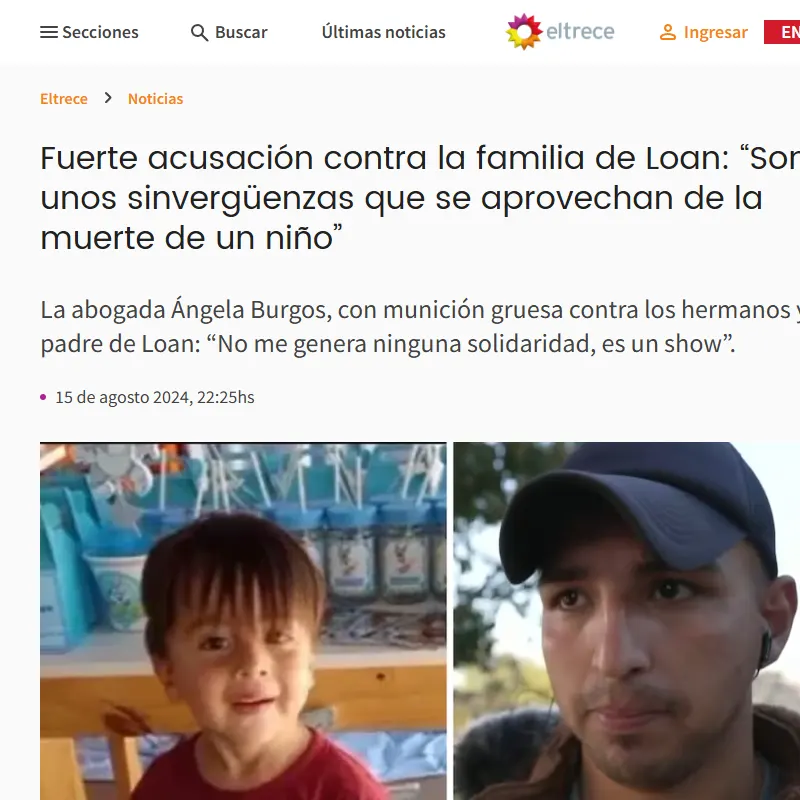Click the red EN button in header

782,32
